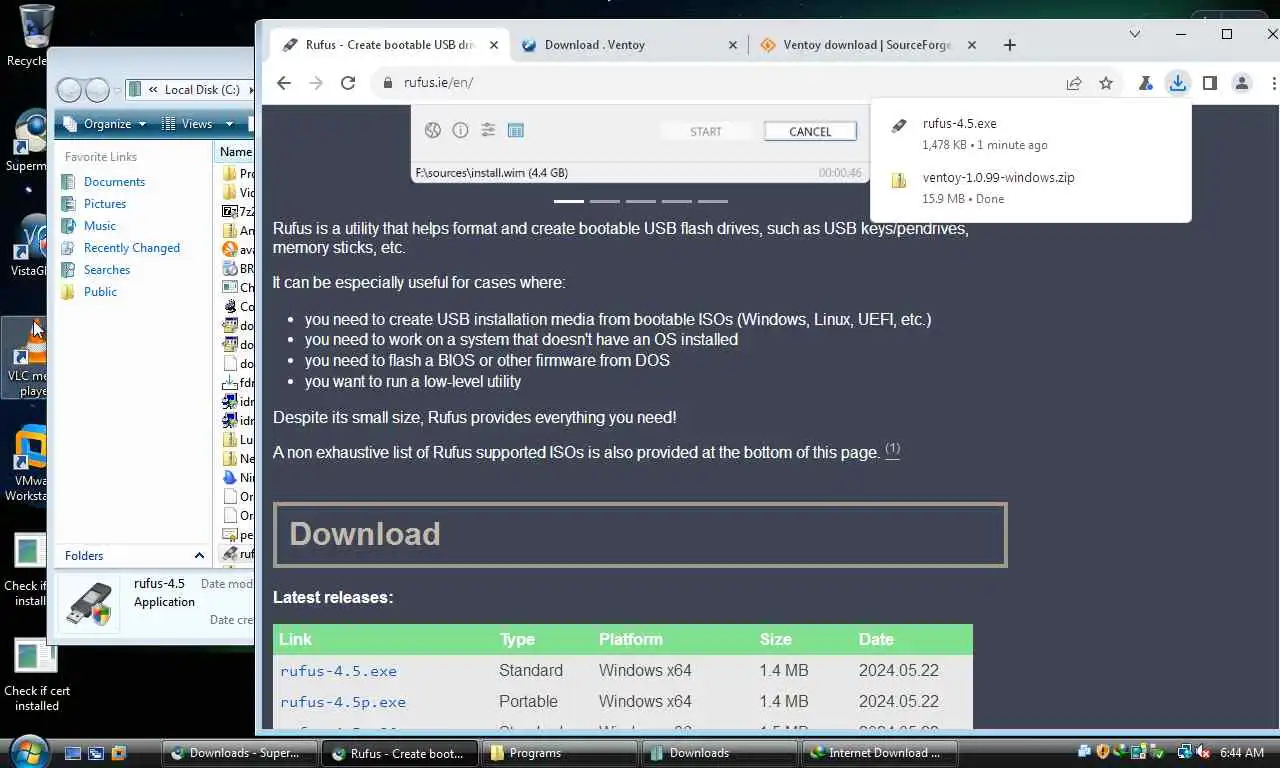1280x768 pixels.
Task: Close the Rufus browser tab
Action: pos(494,45)
